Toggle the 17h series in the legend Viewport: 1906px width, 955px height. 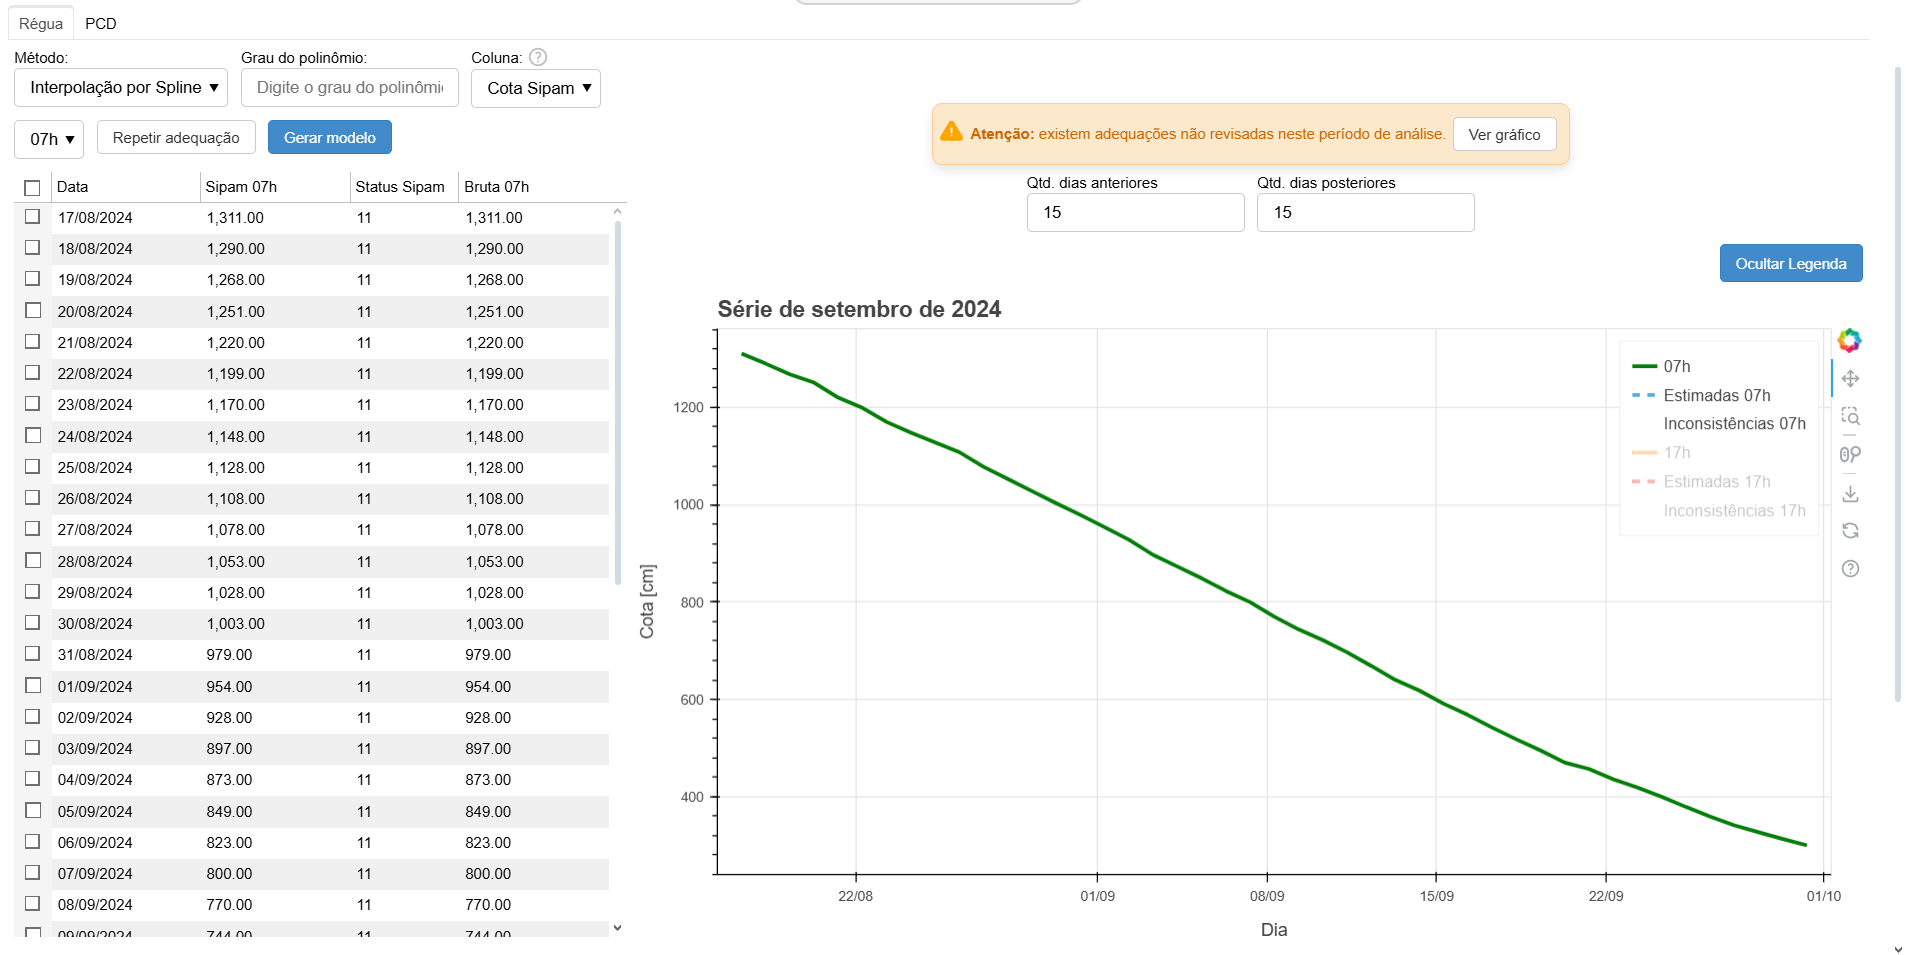click(x=1676, y=453)
